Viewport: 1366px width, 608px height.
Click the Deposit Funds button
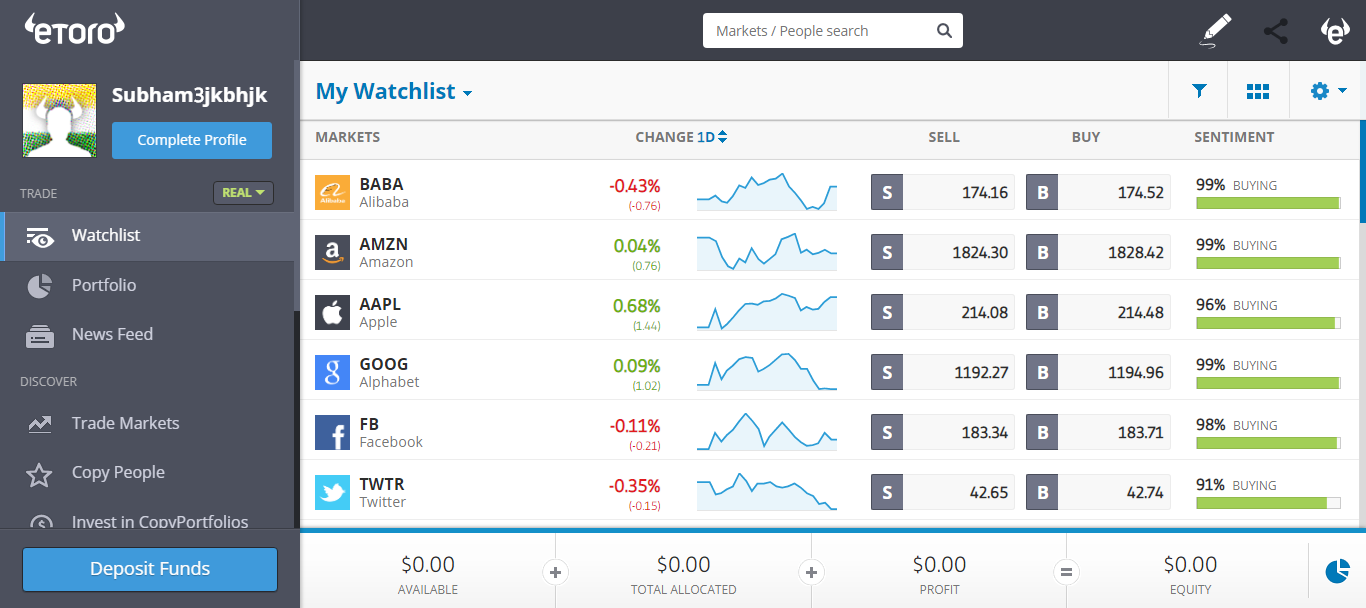150,569
